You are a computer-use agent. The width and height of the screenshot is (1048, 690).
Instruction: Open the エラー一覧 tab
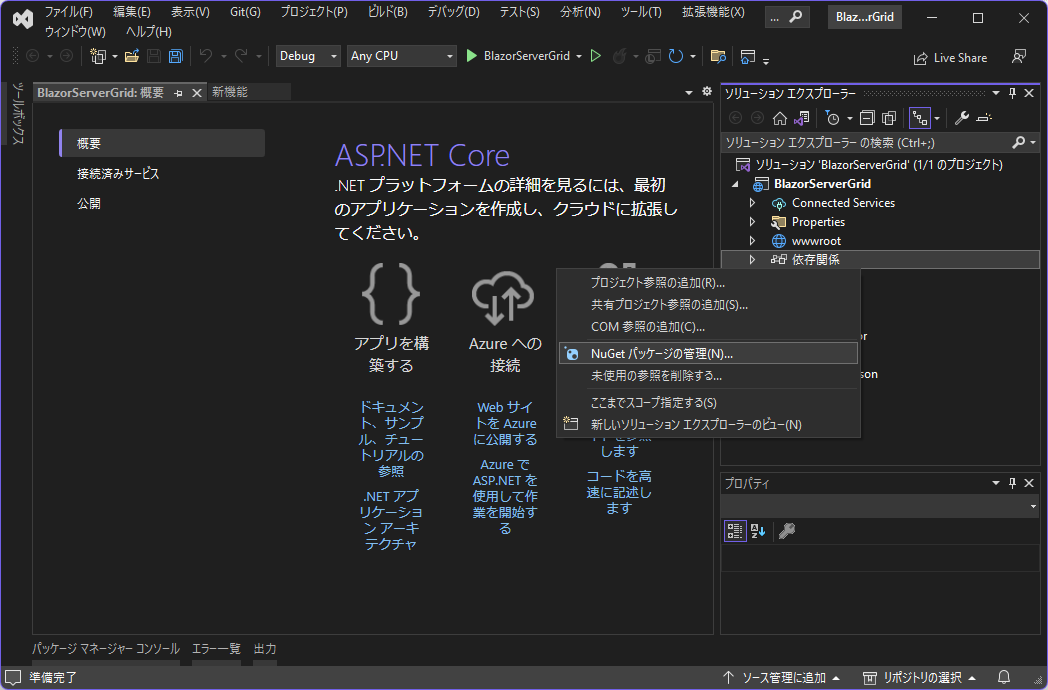216,649
